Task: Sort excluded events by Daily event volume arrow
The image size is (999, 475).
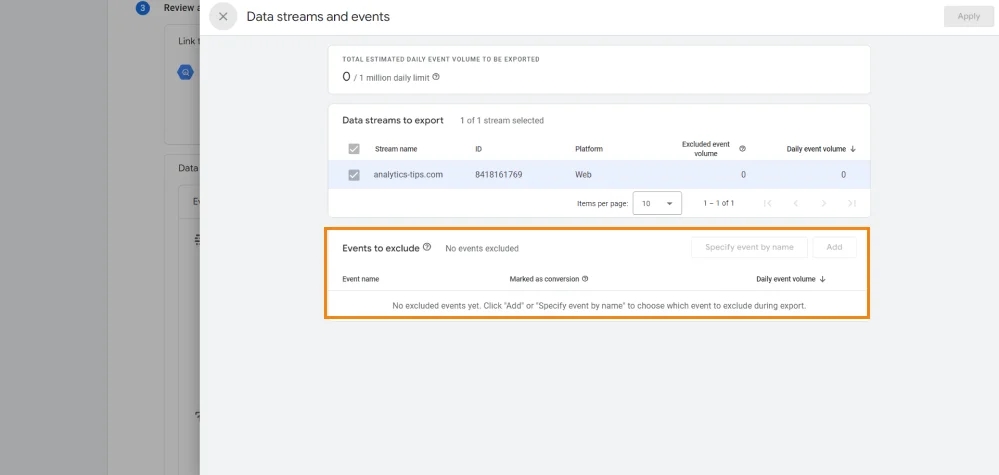Action: [823, 279]
